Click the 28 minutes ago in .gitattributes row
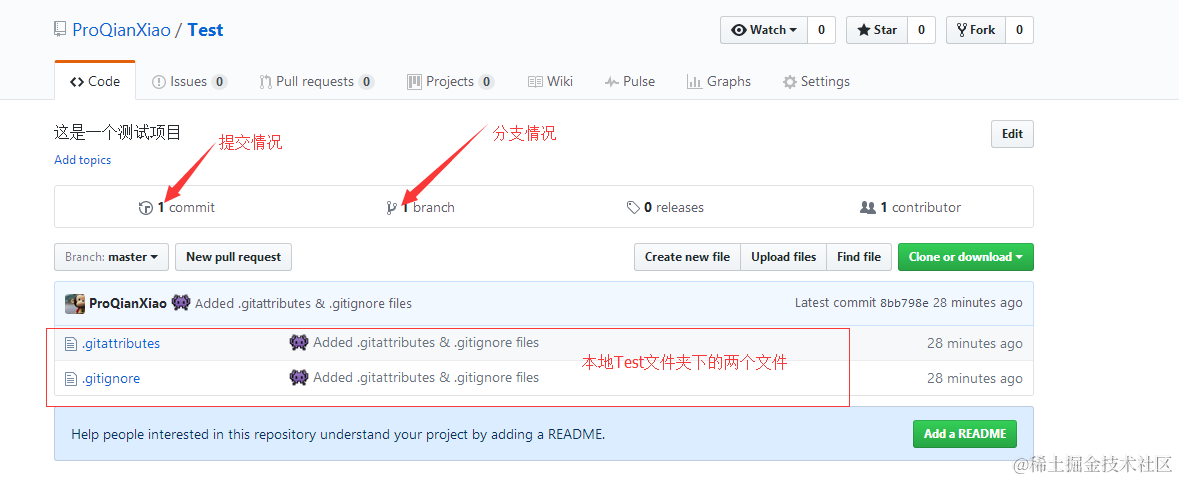 click(x=974, y=343)
